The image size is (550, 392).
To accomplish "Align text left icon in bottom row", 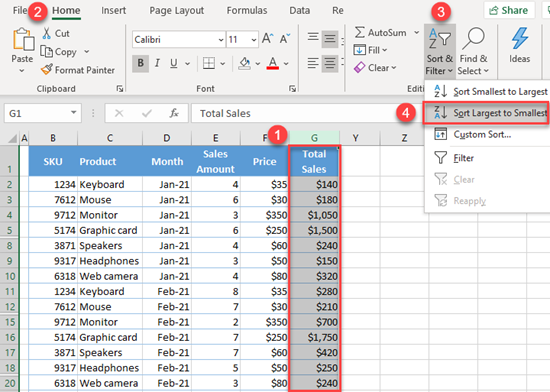I will coord(313,63).
